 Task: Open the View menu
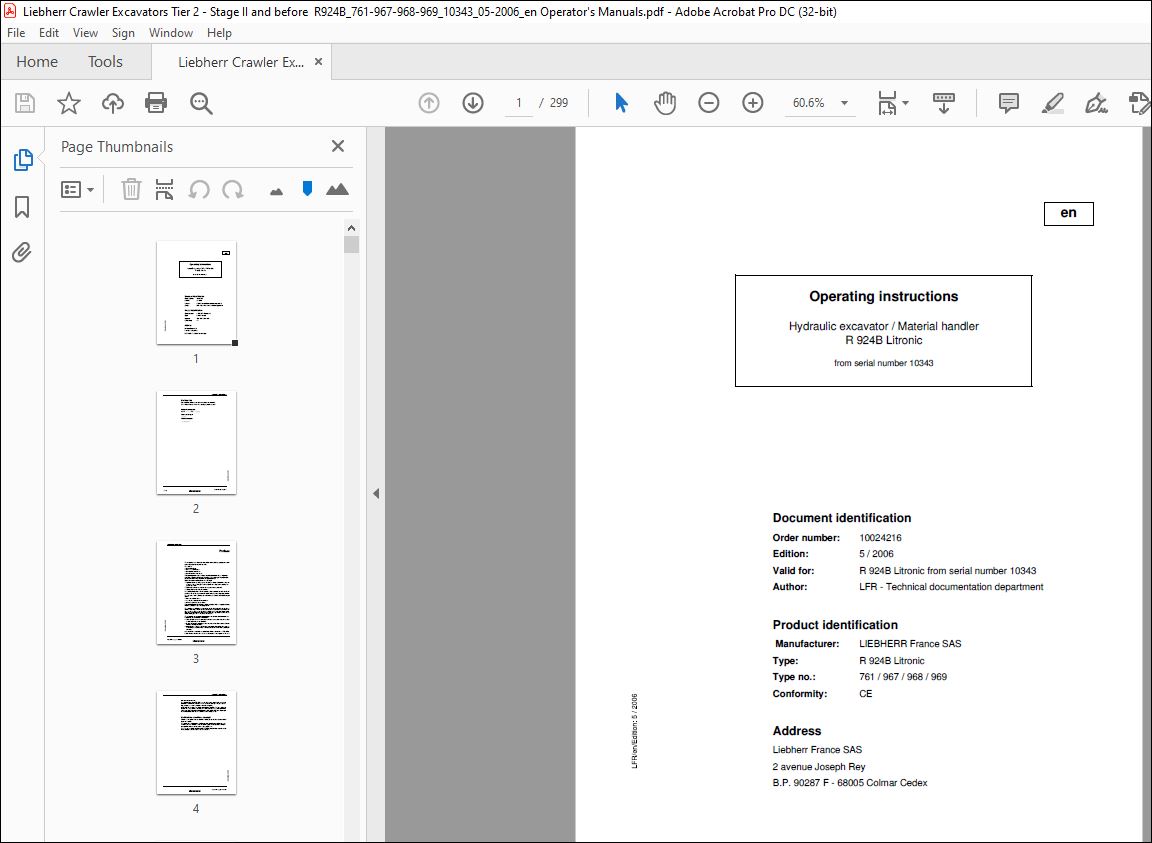pyautogui.click(x=85, y=32)
